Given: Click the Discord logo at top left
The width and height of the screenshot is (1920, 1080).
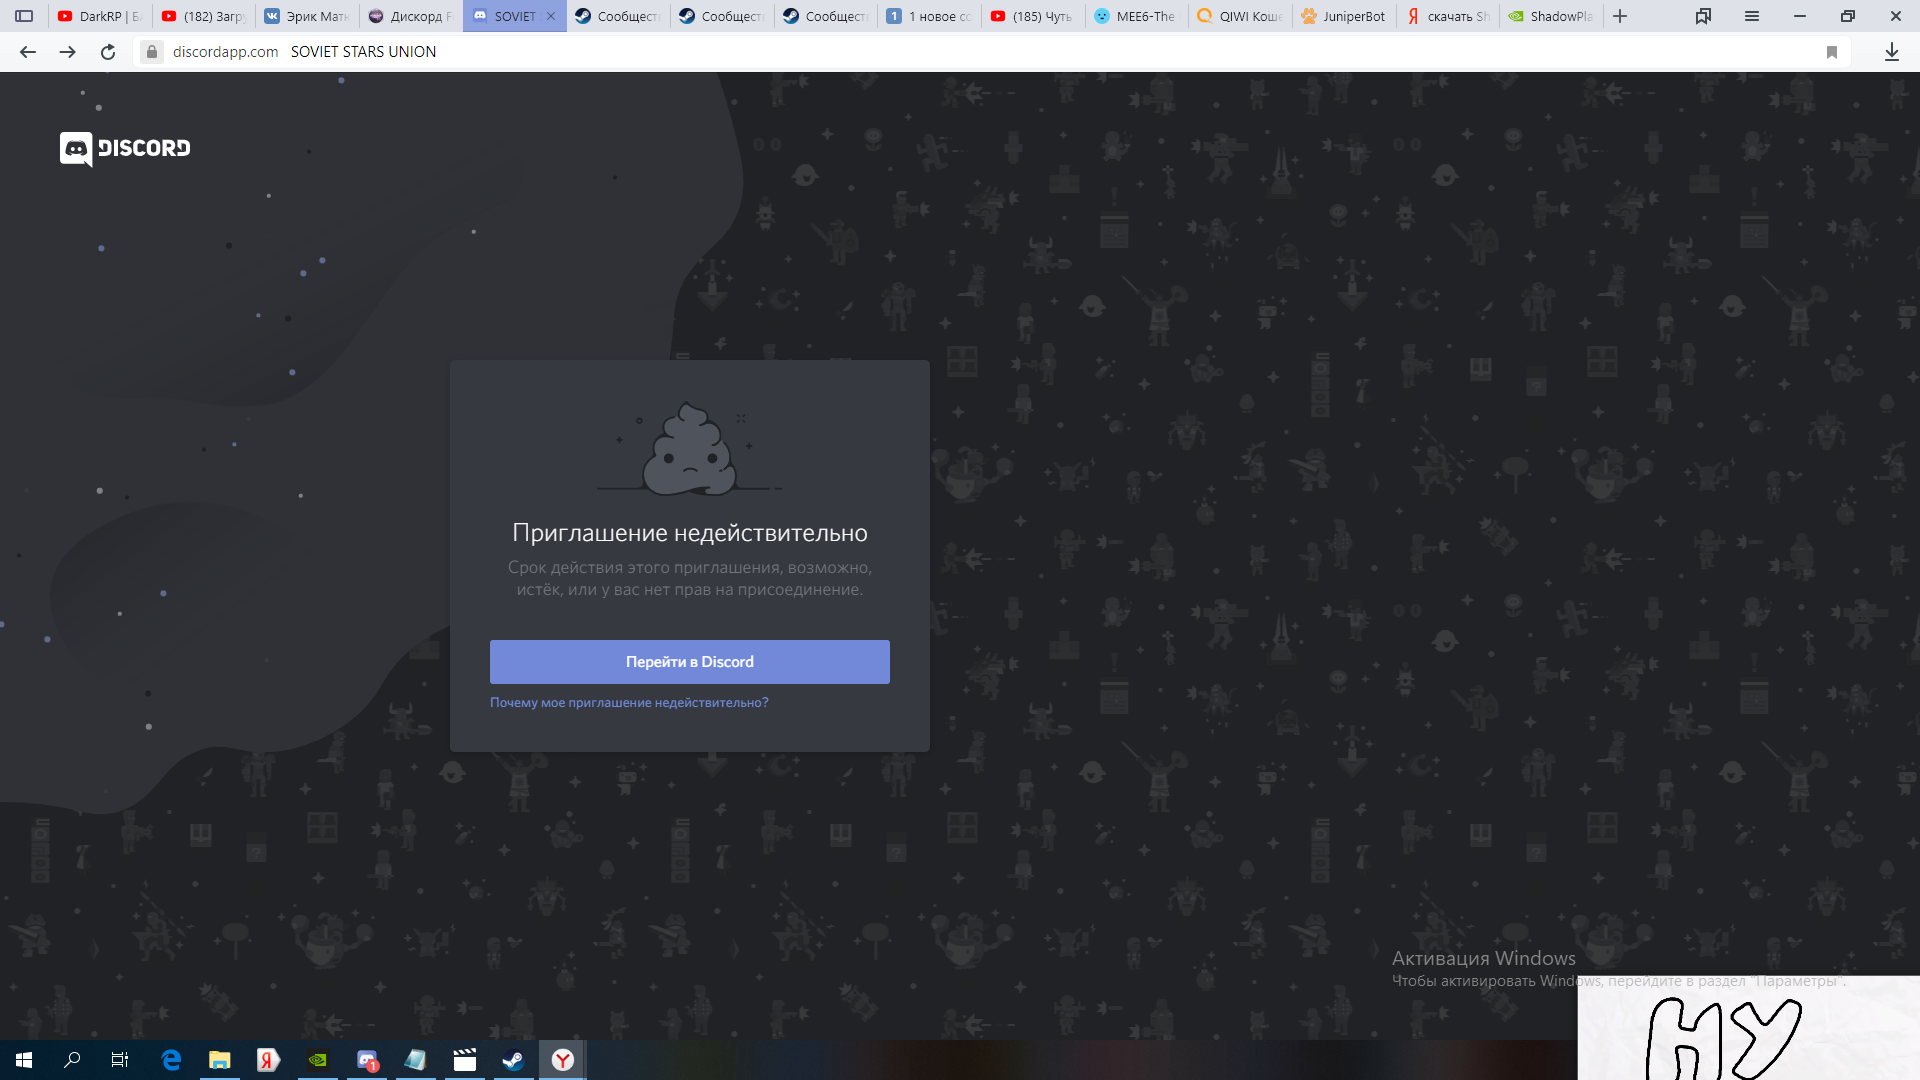Looking at the screenshot, I should point(125,148).
